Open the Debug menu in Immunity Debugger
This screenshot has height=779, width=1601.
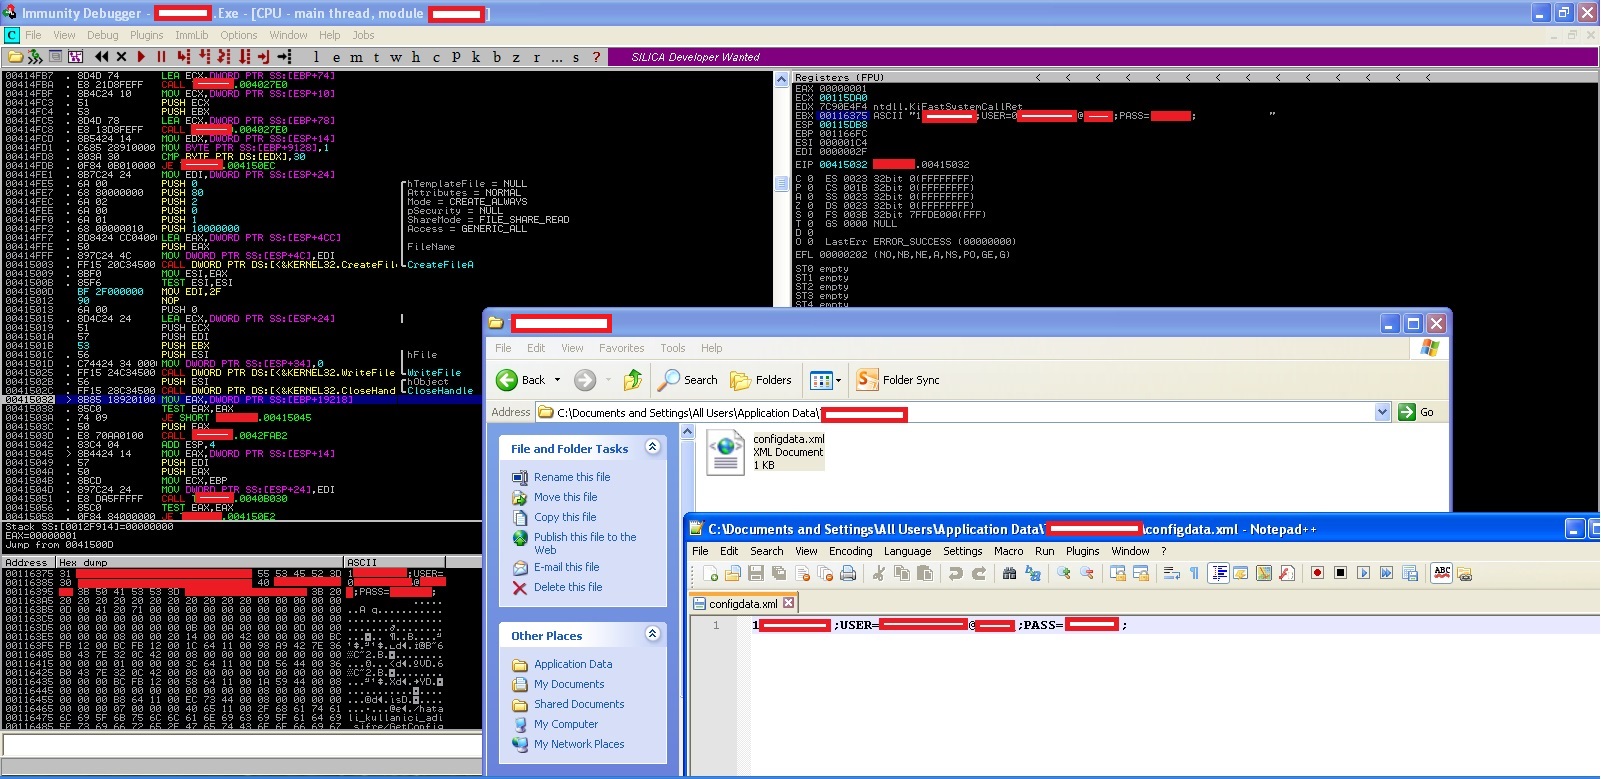[102, 35]
